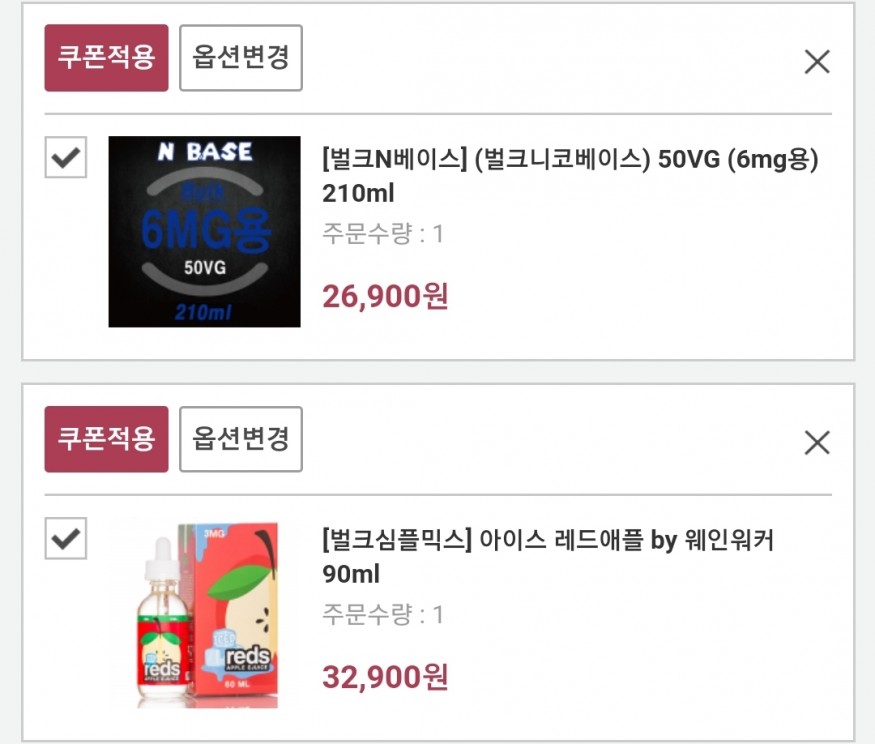Click the first item's 주문수량 : 1 label
The image size is (875, 744).
click(383, 233)
